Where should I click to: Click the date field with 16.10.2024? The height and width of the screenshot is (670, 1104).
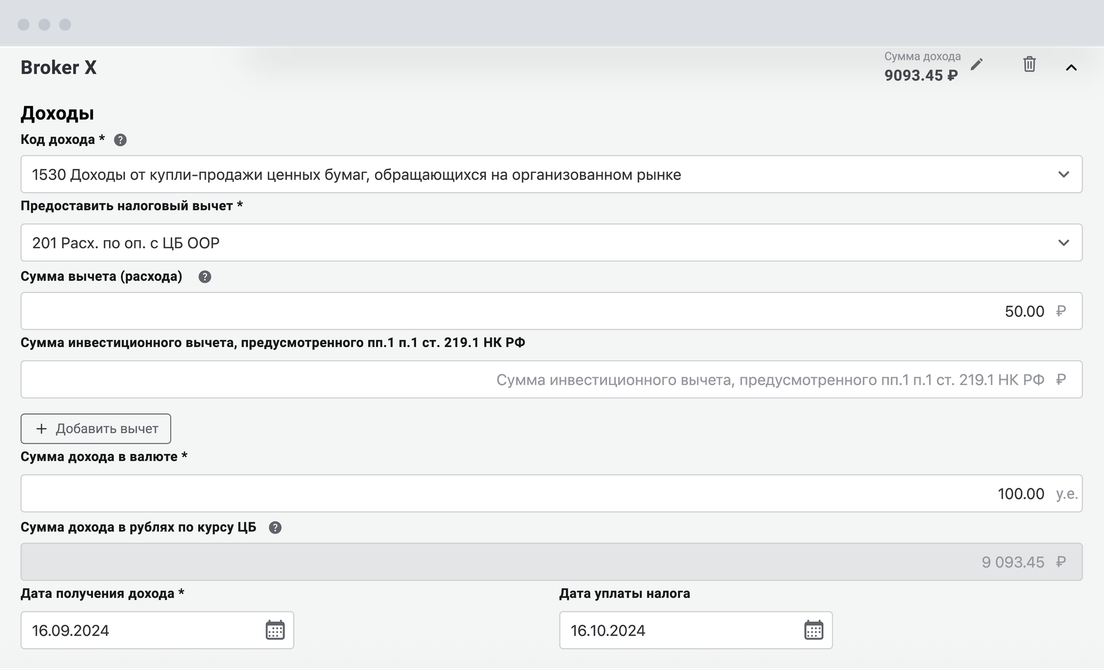click(696, 630)
